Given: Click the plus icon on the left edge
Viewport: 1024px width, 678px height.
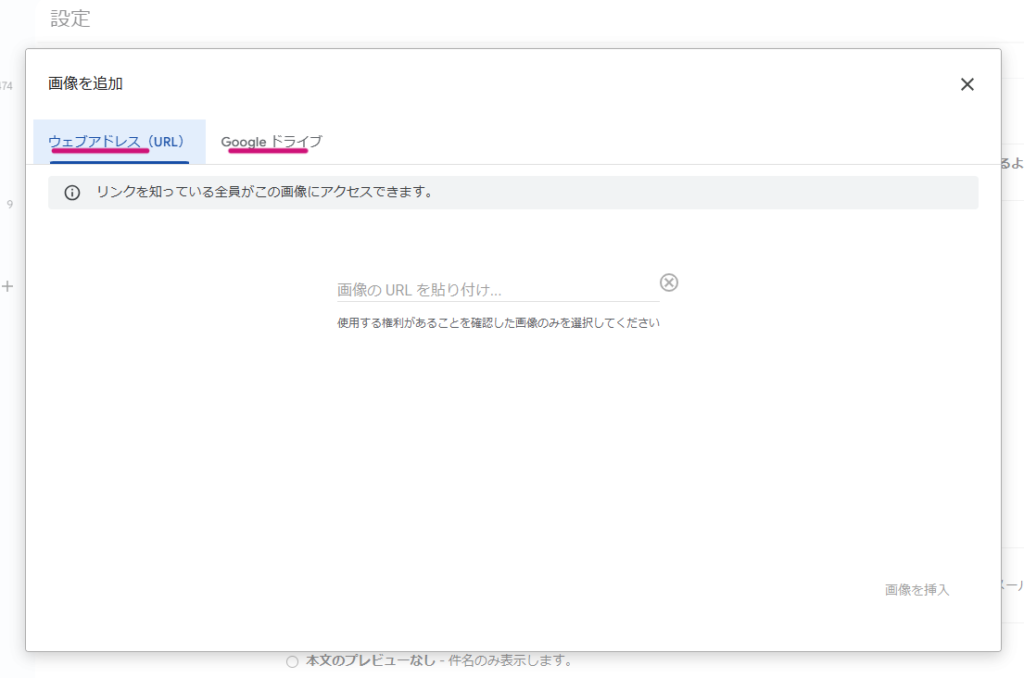Looking at the screenshot, I should [x=8, y=287].
